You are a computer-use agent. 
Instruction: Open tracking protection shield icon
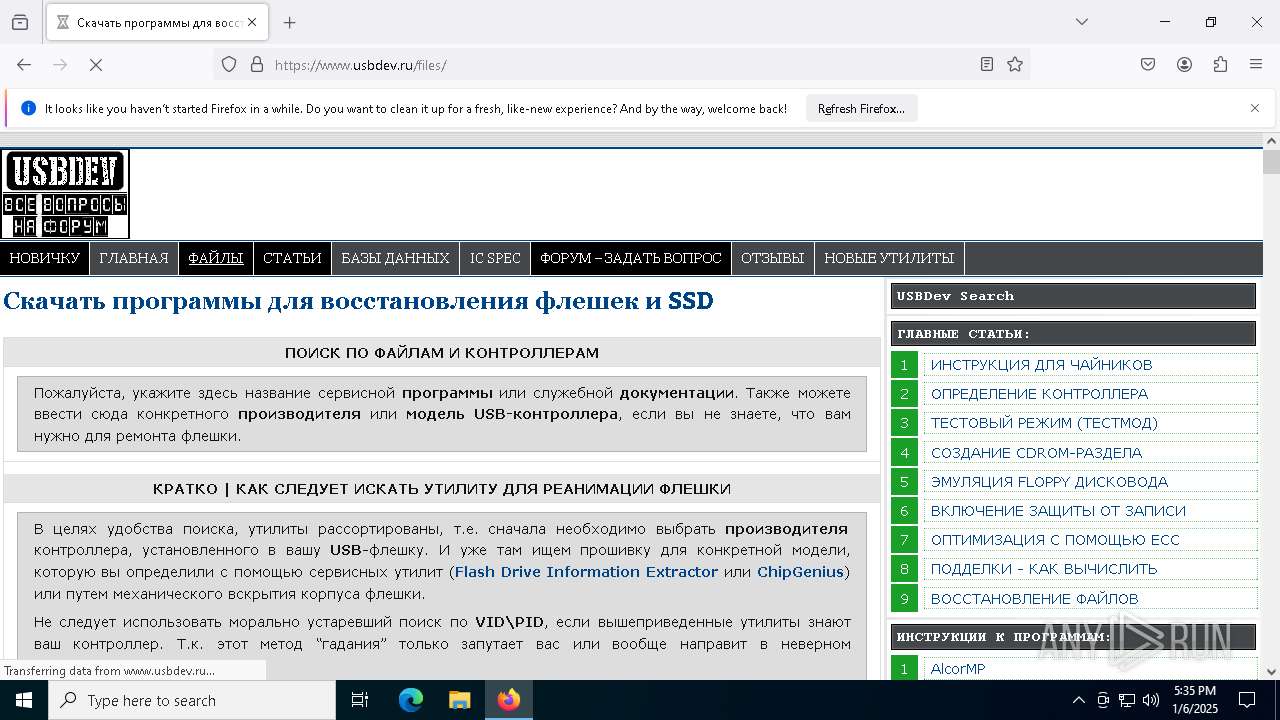(229, 65)
